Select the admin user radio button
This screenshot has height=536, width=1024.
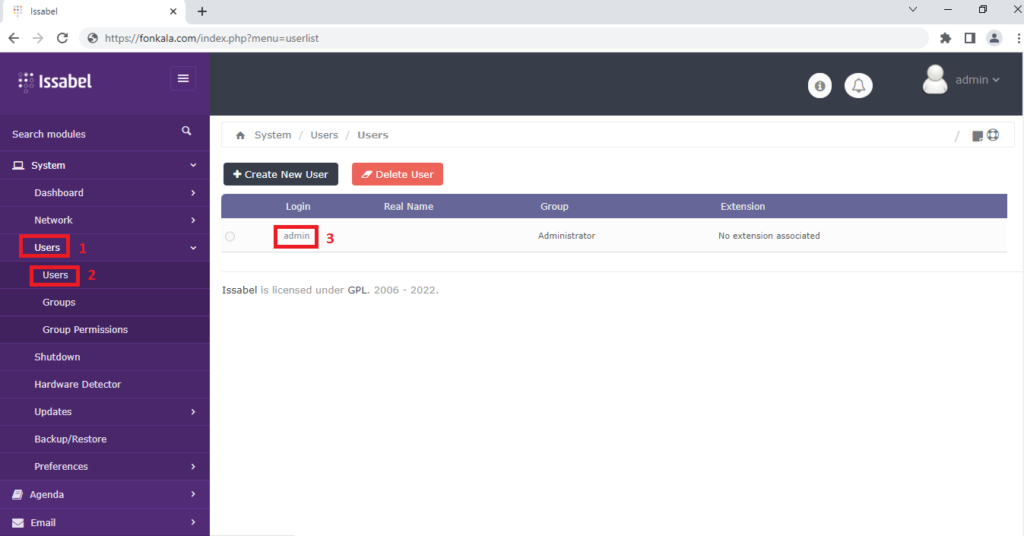pyautogui.click(x=230, y=236)
